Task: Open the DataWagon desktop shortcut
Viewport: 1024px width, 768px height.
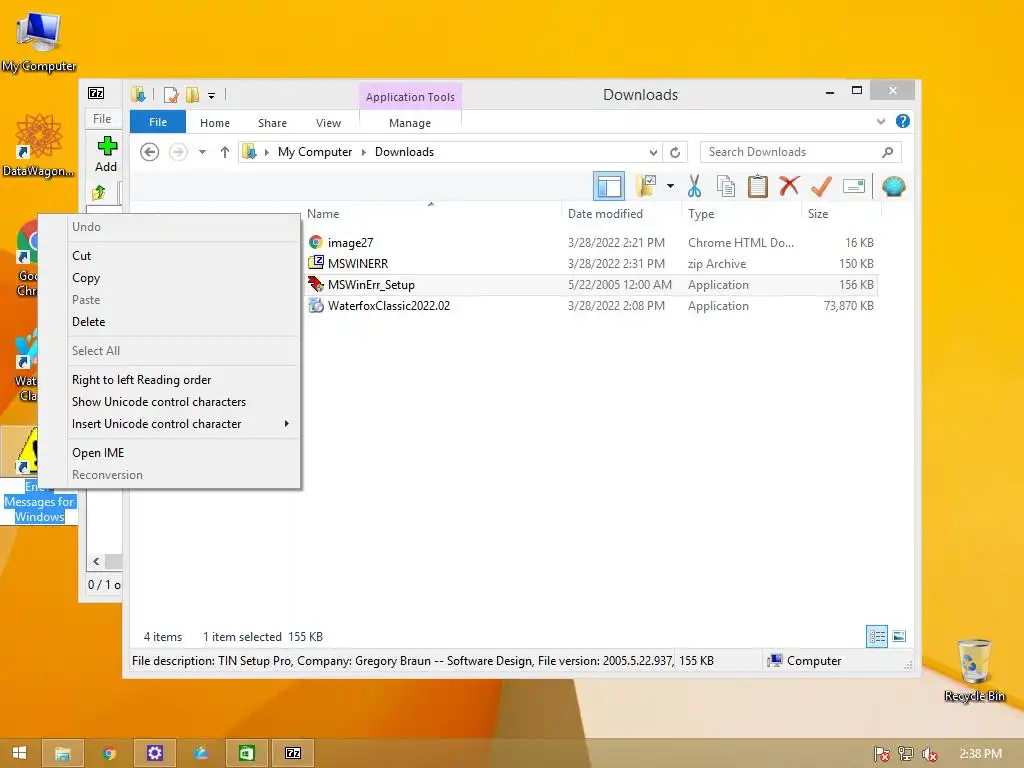Action: [39, 145]
